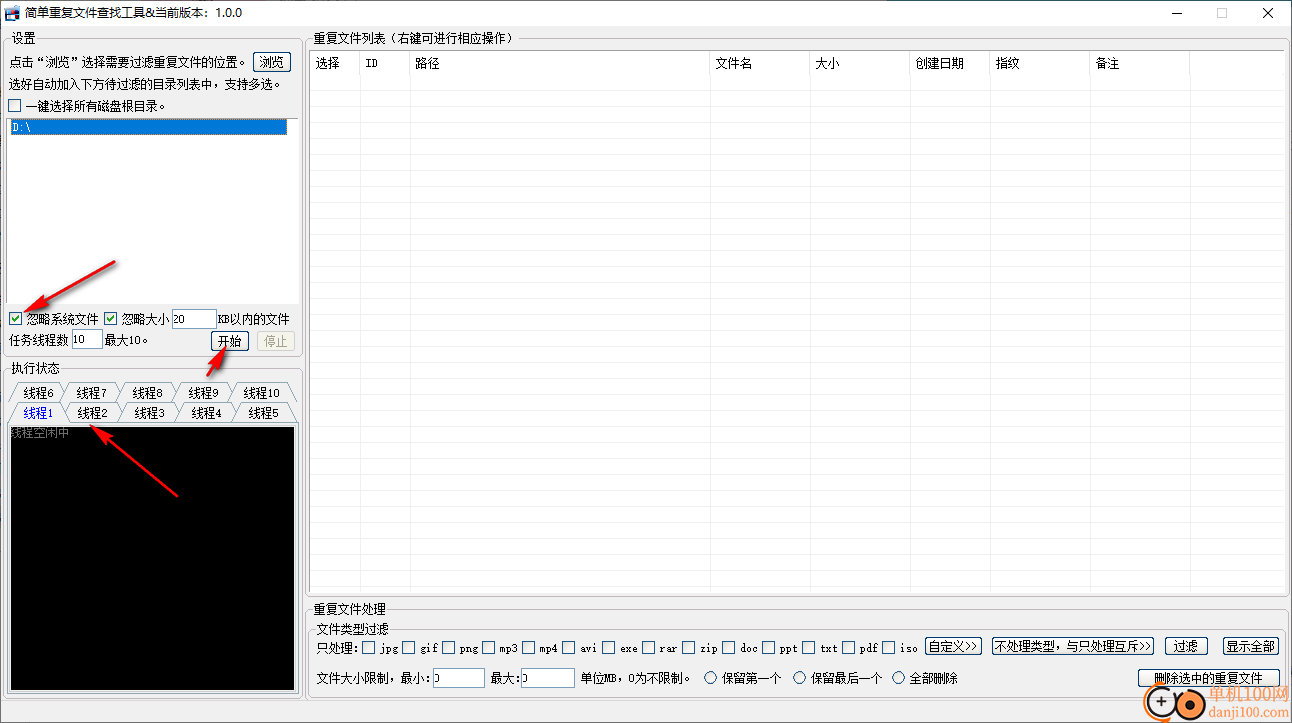Screen dimensions: 1292x723
Task: Sort by the 文件名 column header
Action: [x=760, y=64]
